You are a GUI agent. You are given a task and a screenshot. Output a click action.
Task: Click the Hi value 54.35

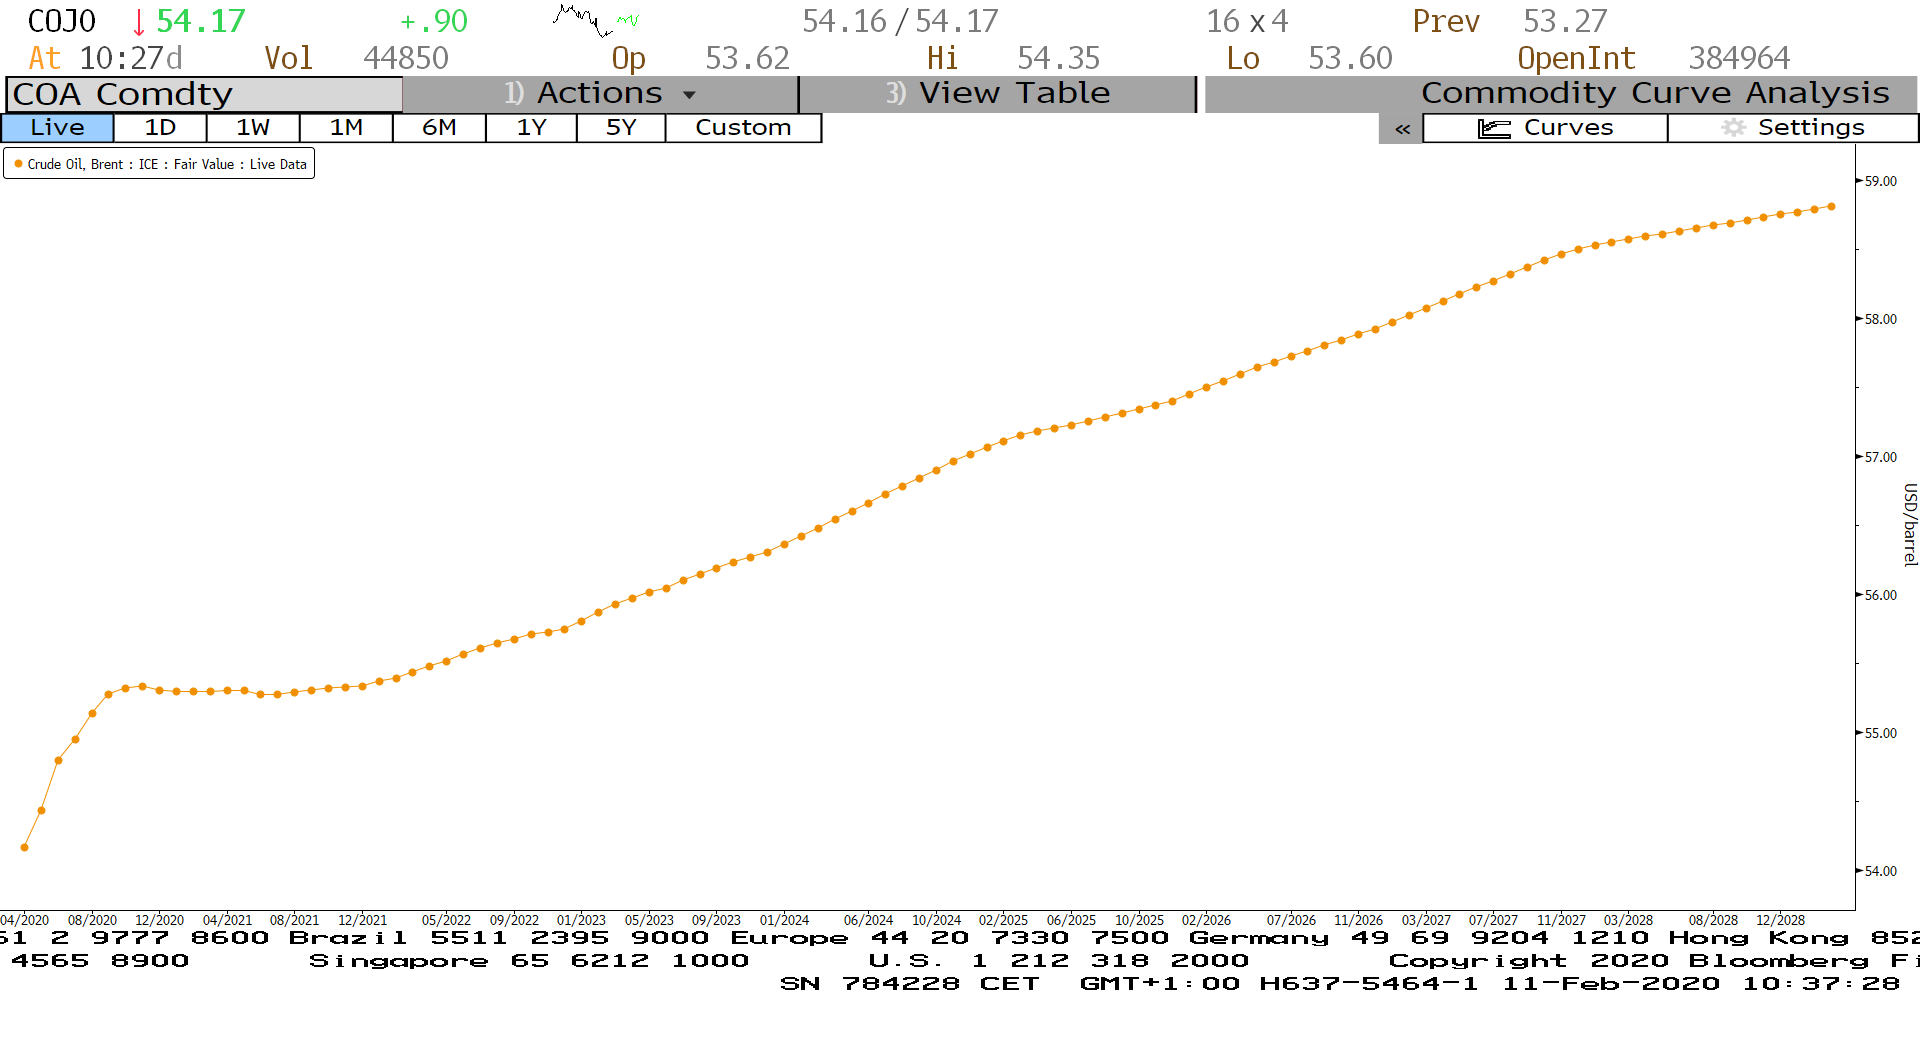pyautogui.click(x=1058, y=58)
